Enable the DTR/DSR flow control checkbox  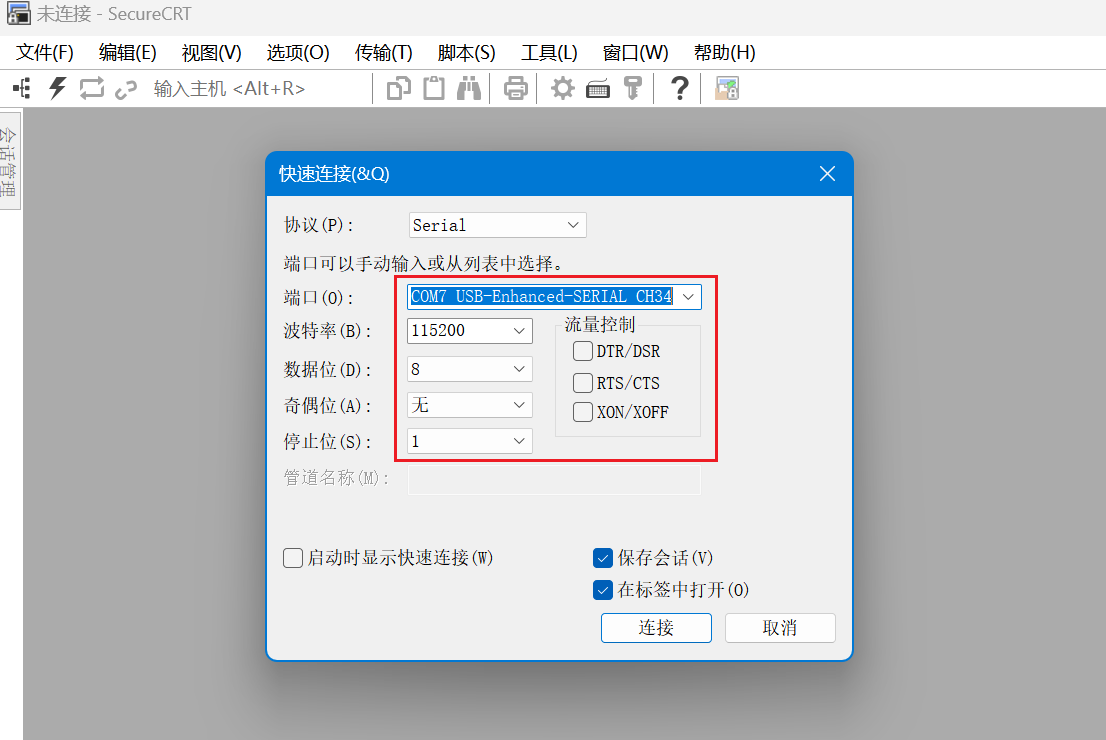click(x=583, y=351)
